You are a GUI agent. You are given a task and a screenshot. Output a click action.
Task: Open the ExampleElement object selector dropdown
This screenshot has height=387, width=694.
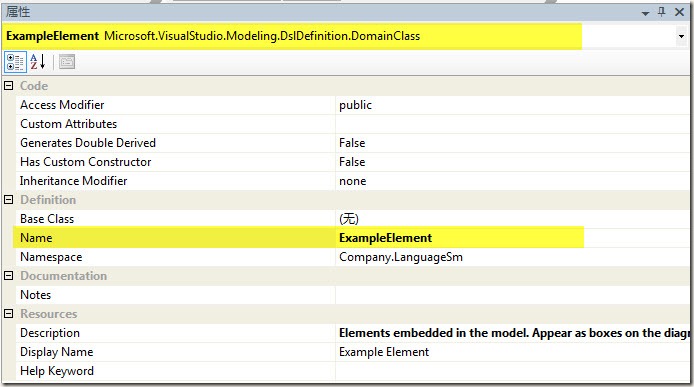[x=681, y=36]
